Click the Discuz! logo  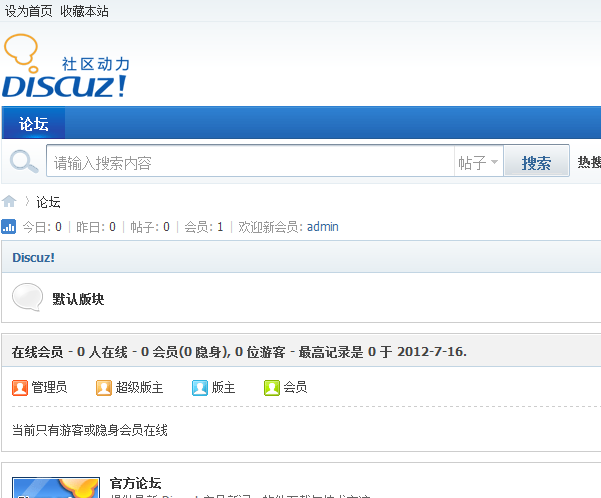(x=66, y=68)
